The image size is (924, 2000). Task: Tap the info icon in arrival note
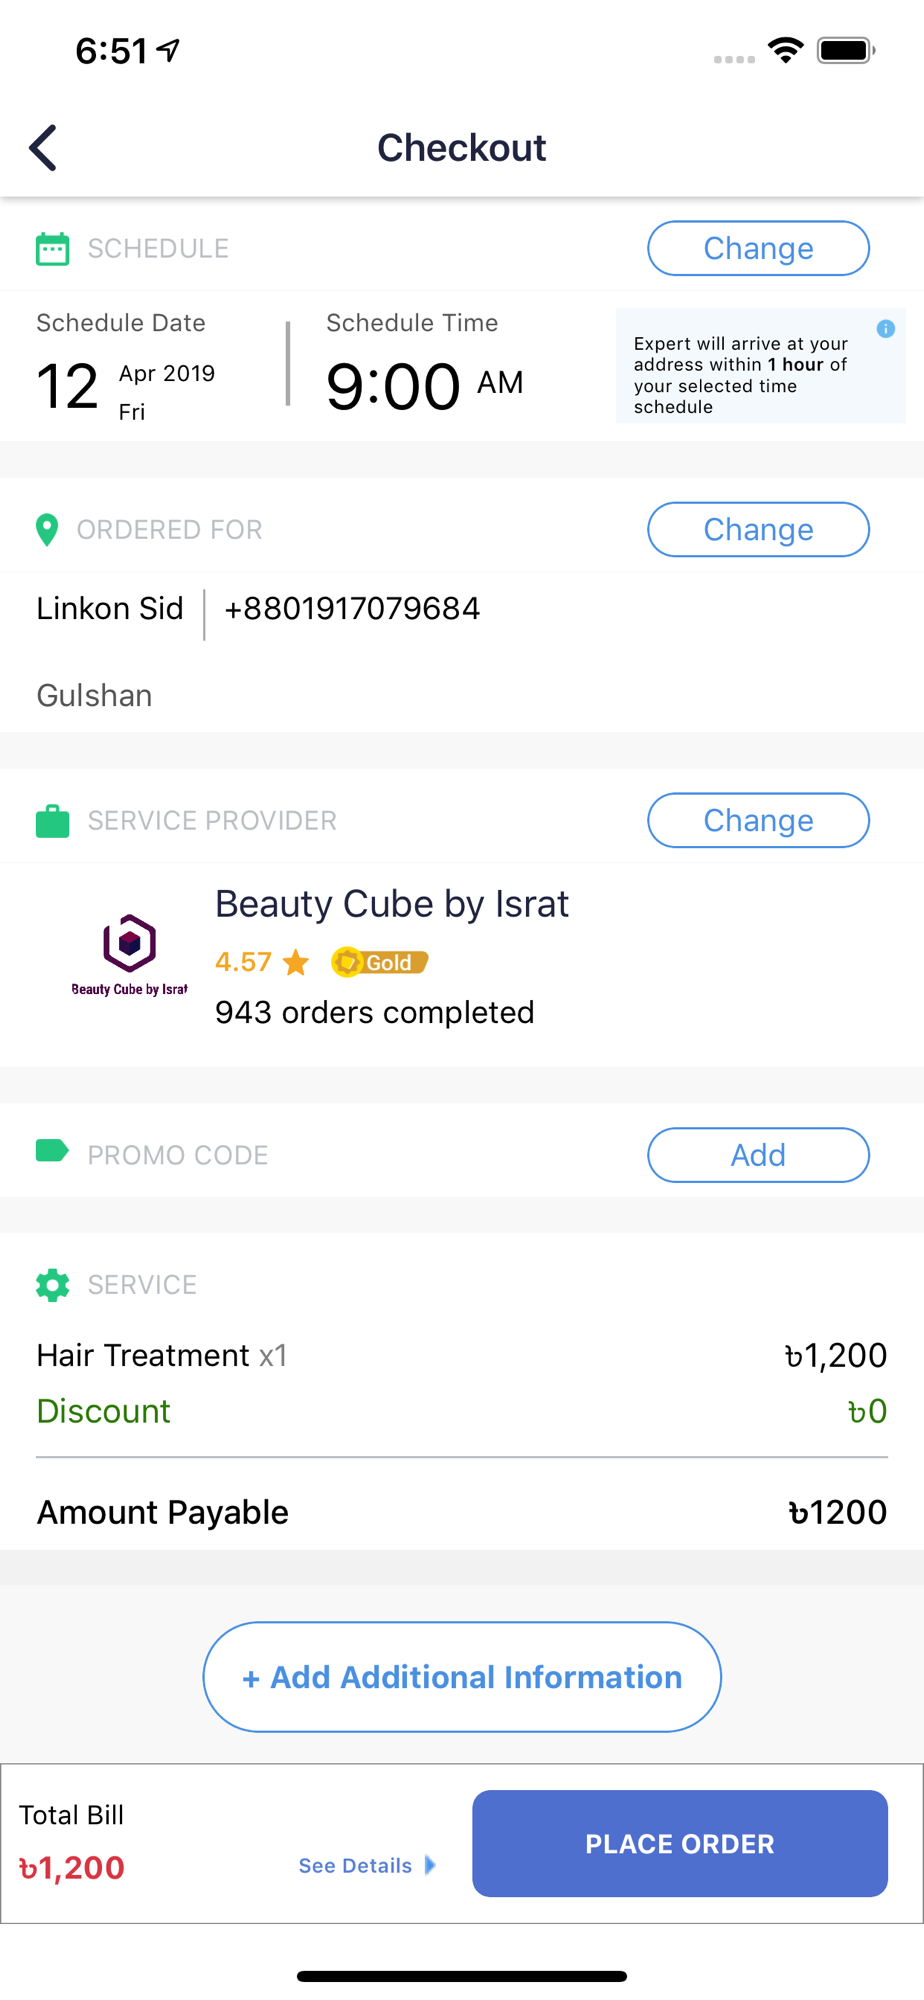(886, 329)
